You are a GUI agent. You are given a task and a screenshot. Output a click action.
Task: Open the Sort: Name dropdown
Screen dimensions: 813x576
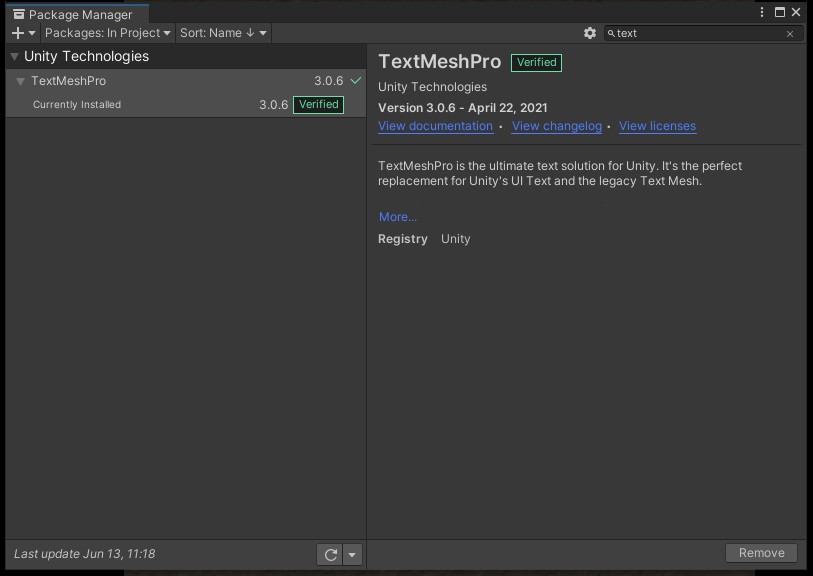click(x=223, y=33)
